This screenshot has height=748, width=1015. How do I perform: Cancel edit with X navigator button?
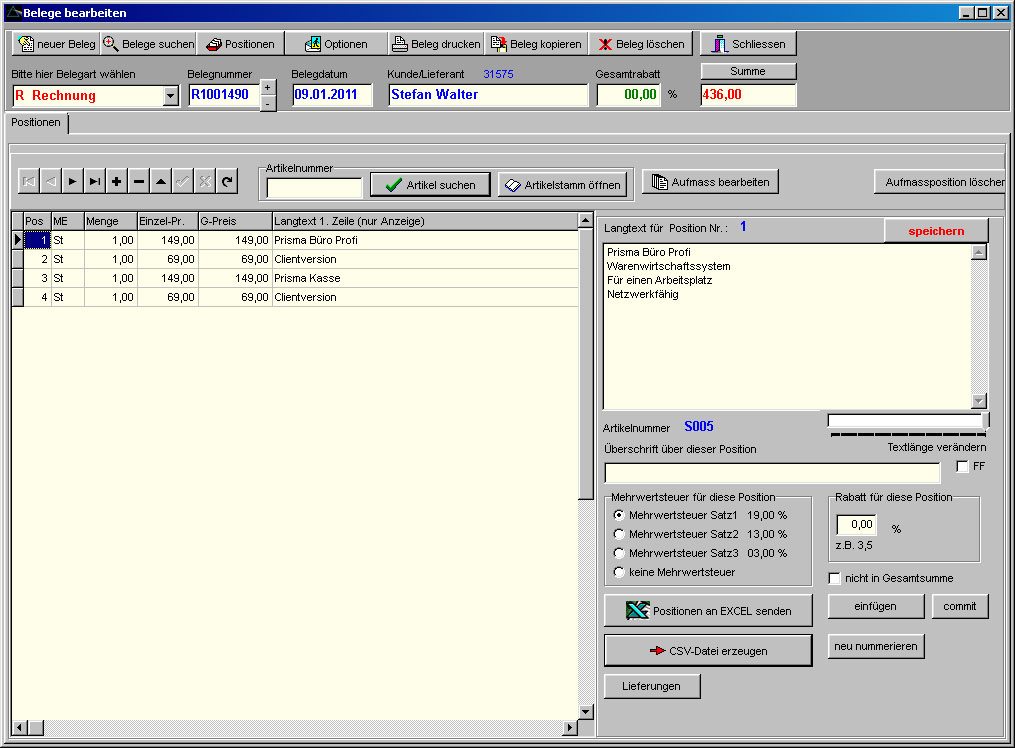(x=205, y=181)
